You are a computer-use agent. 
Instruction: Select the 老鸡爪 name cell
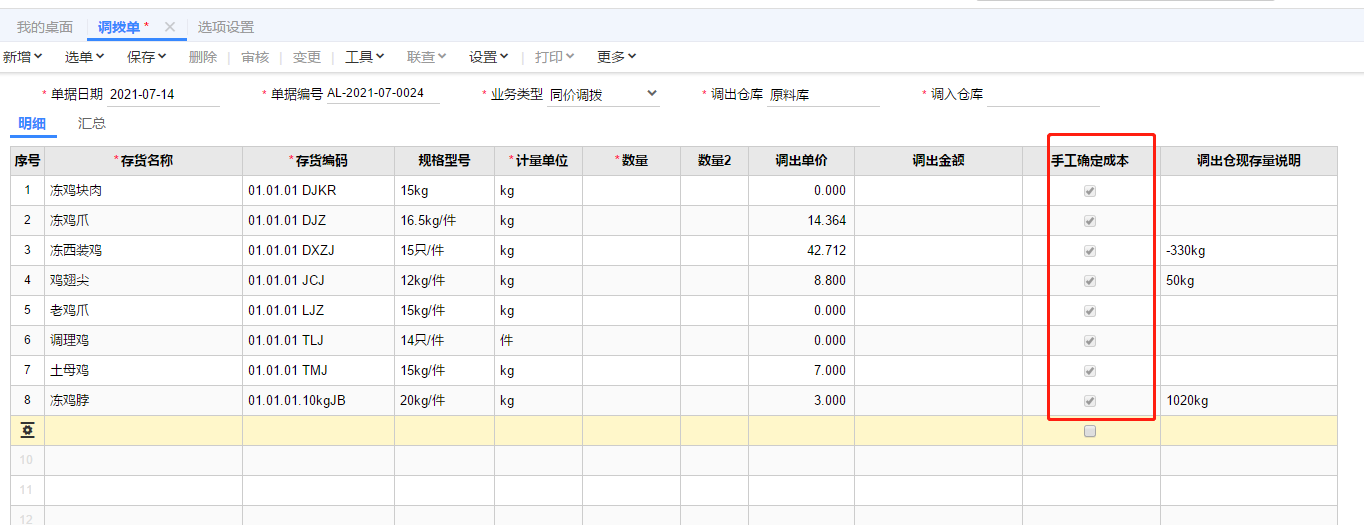(144, 311)
